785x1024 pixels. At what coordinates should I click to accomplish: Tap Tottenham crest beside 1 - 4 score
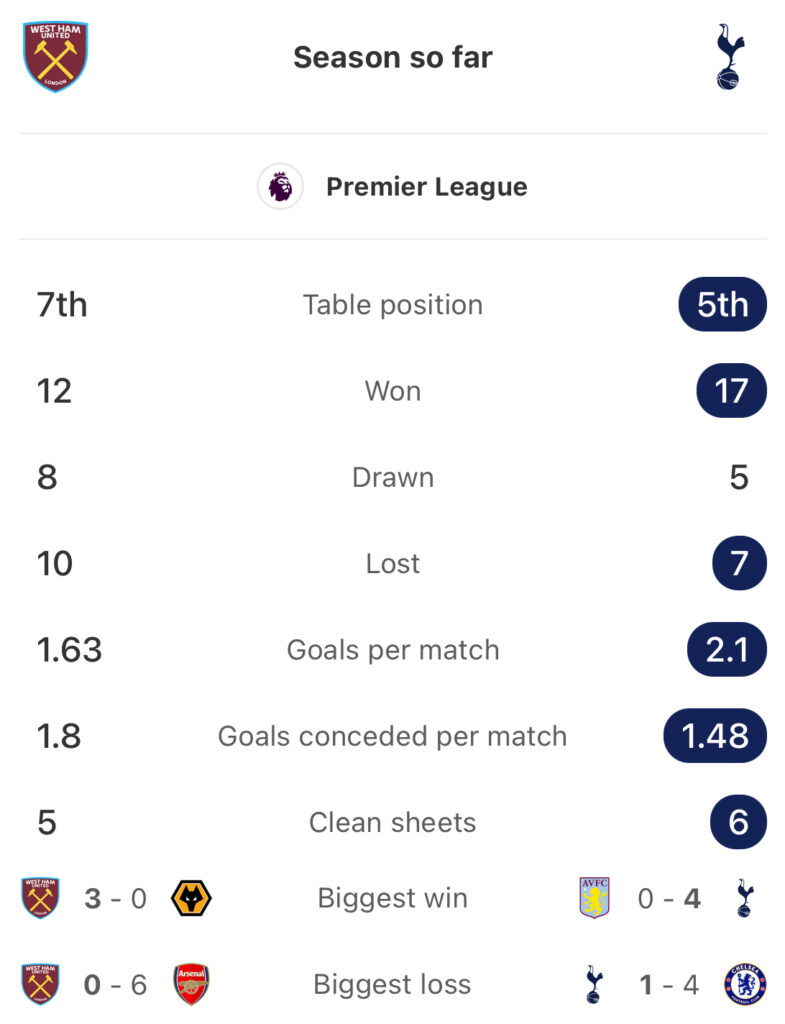594,984
